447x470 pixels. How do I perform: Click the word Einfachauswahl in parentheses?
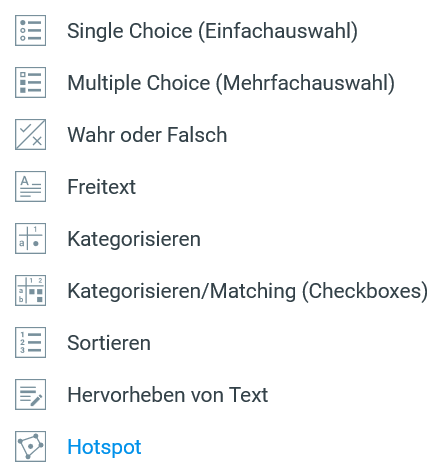[278, 31]
